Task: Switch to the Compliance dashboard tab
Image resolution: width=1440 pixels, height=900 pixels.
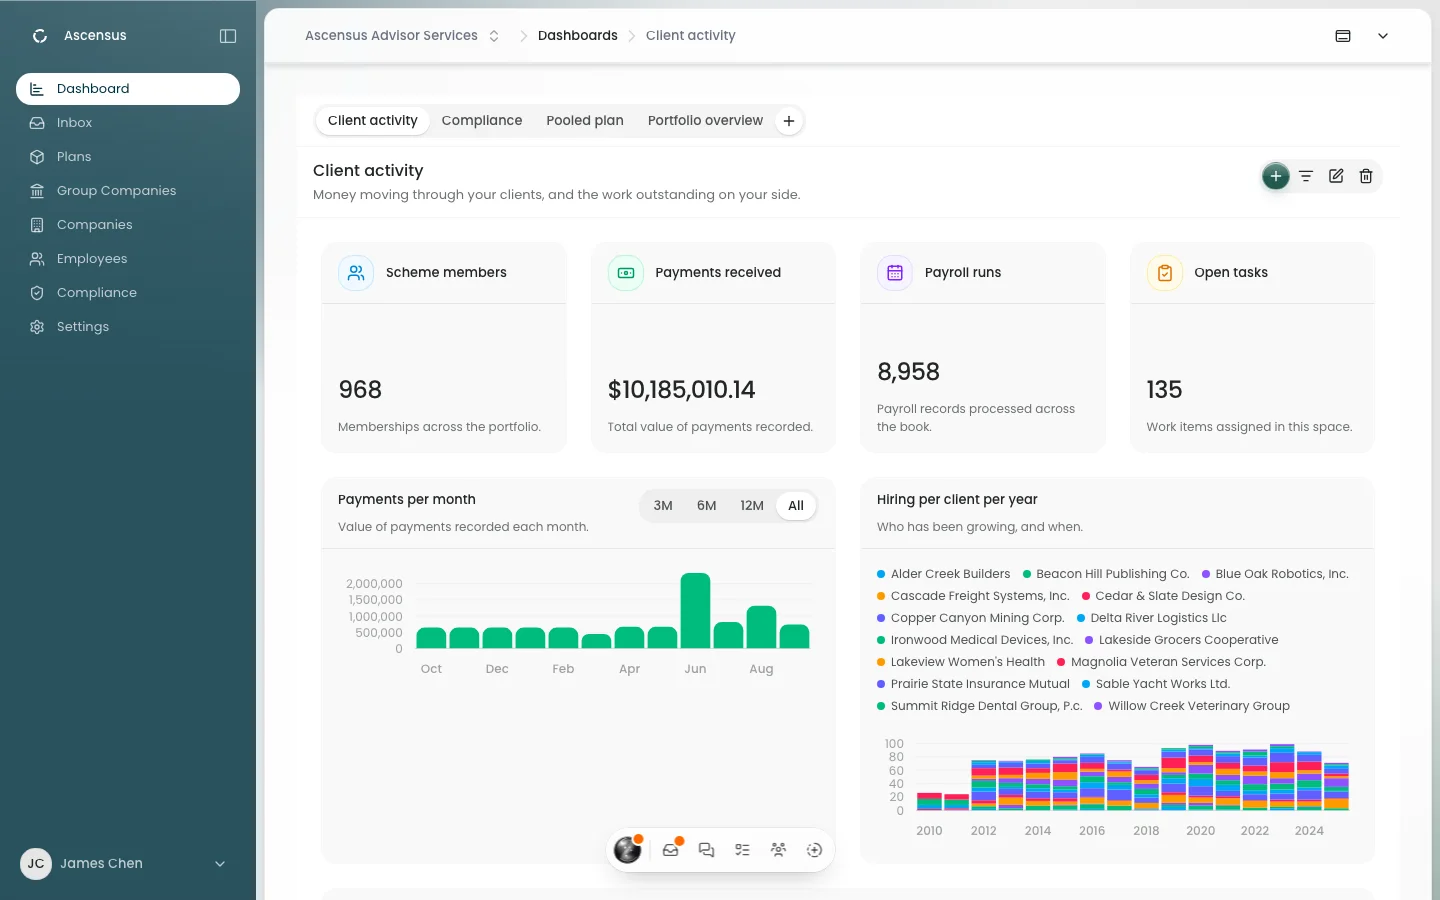Action: point(482,121)
